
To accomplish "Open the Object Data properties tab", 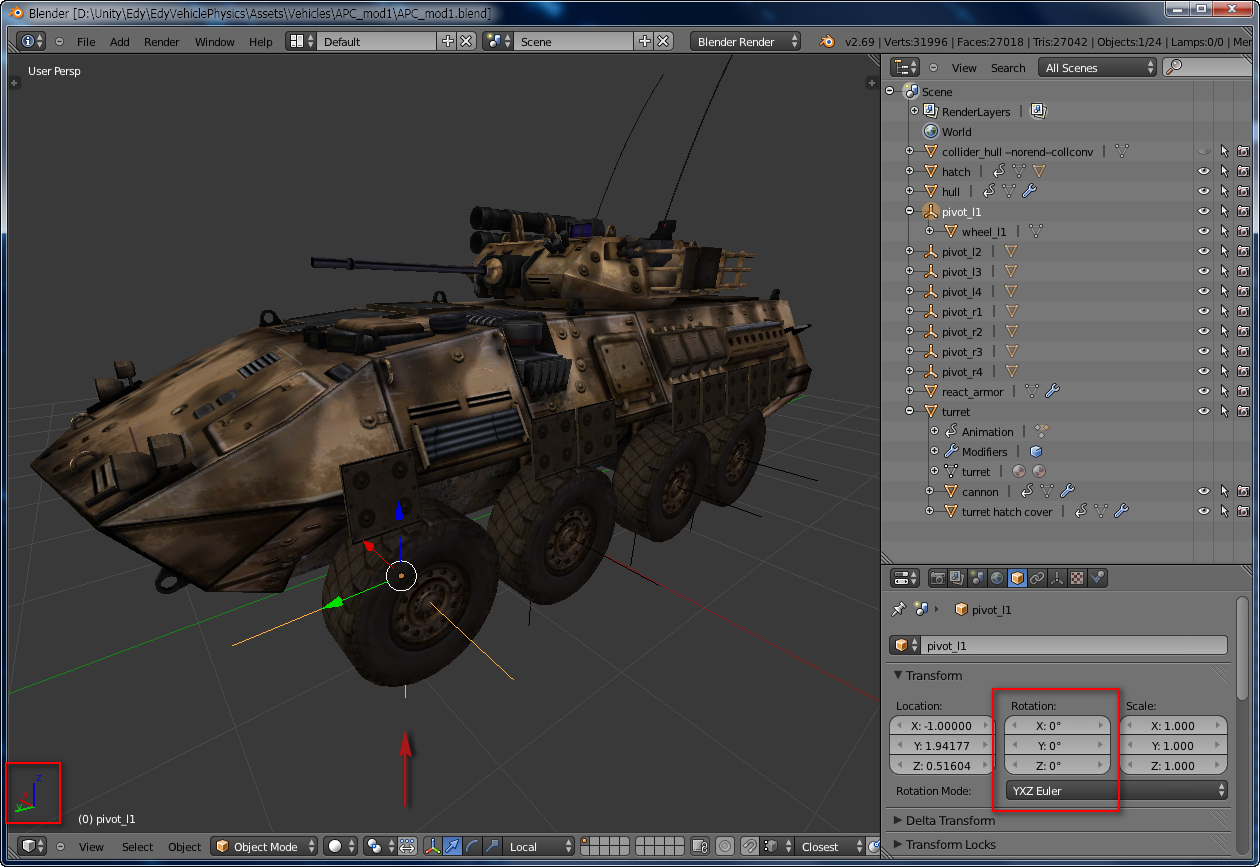I will point(1057,578).
